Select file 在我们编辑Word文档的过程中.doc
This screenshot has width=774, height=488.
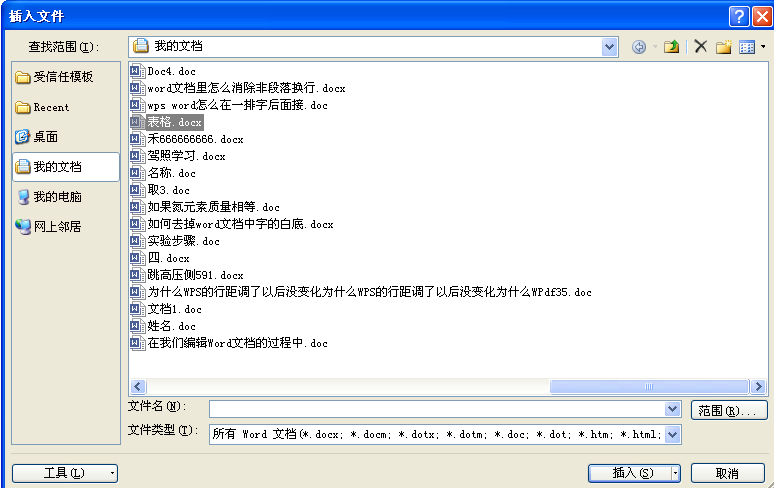(x=237, y=343)
